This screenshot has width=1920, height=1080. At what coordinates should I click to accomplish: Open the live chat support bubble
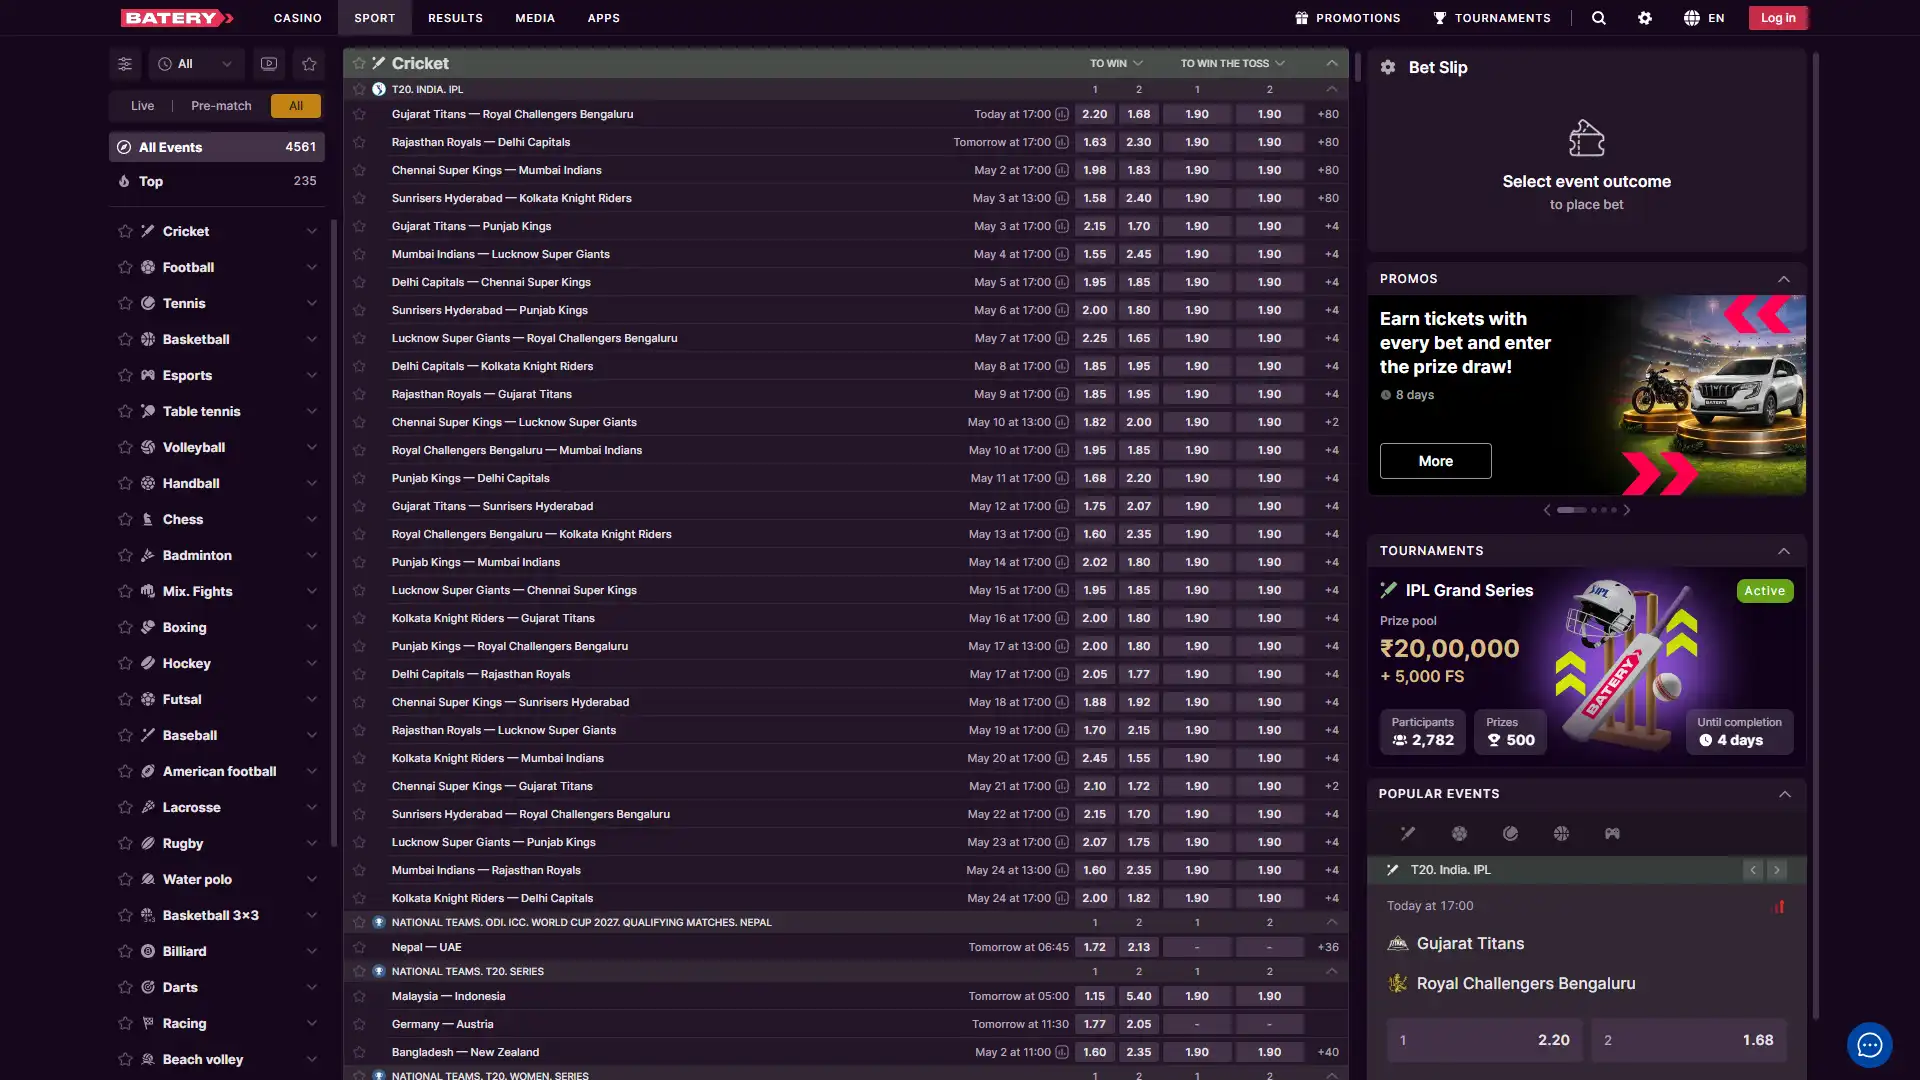[1869, 1045]
